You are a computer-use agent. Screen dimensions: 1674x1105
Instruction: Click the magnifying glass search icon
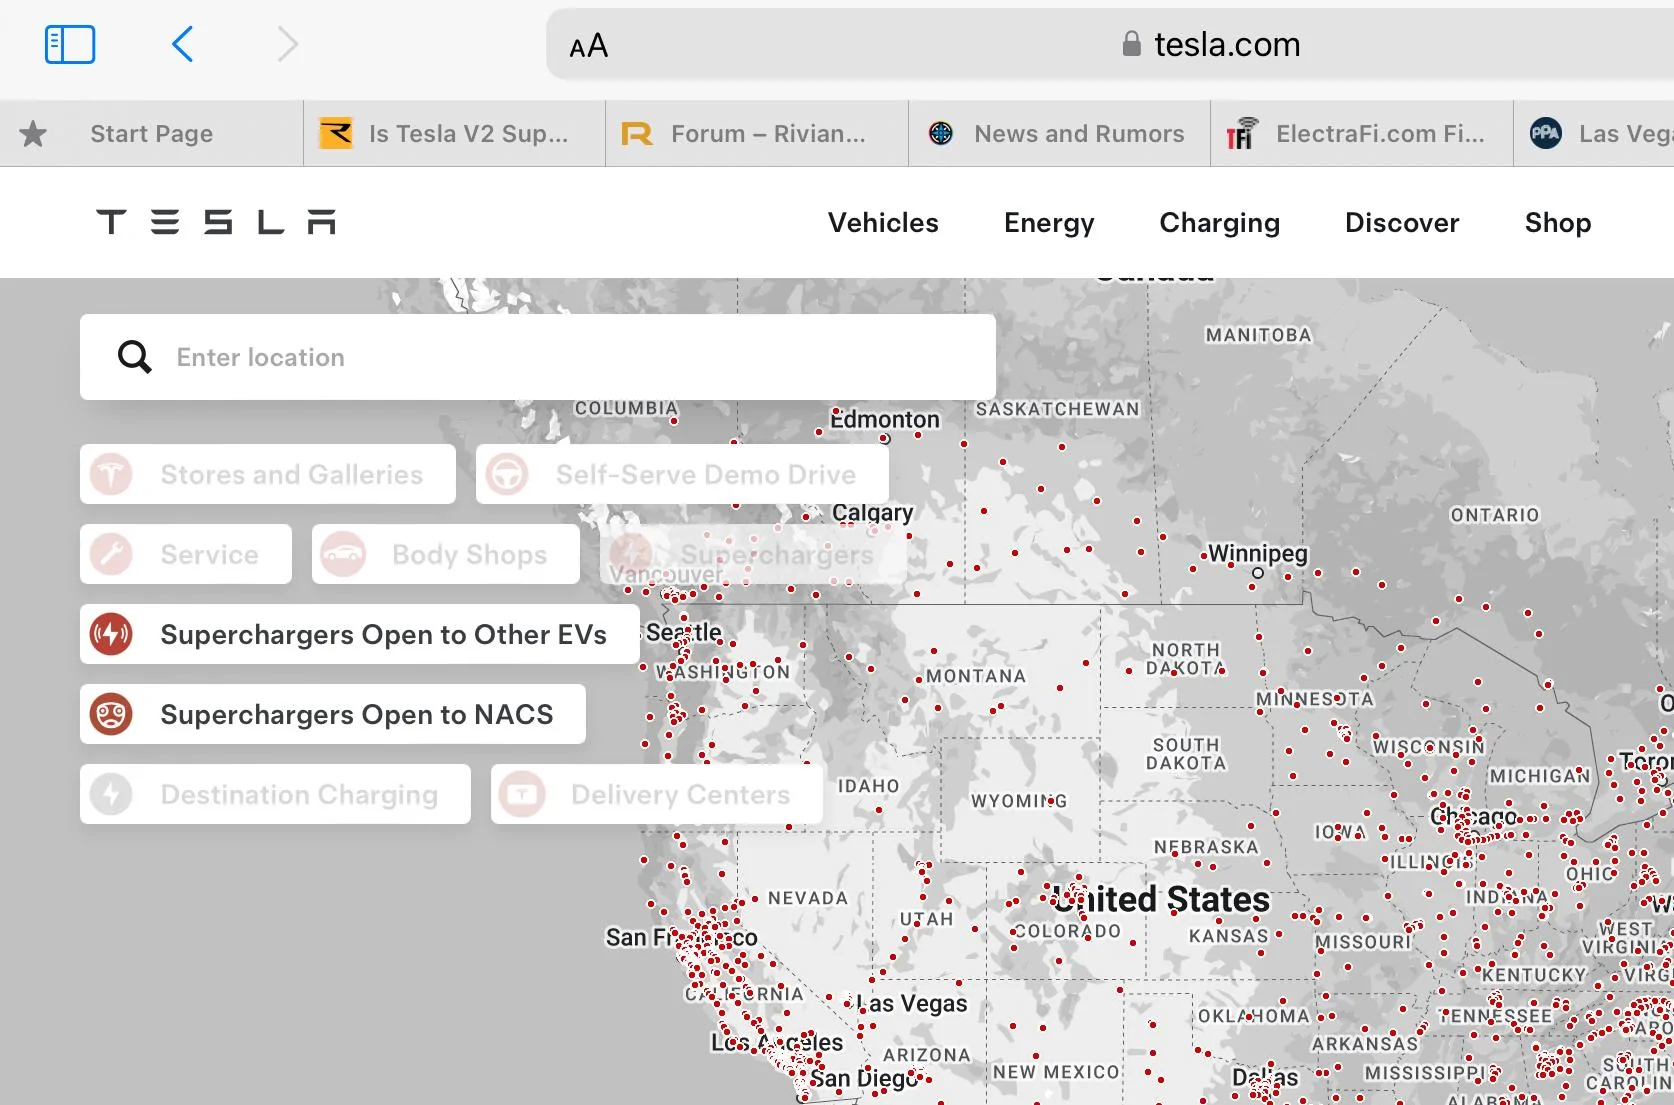point(135,357)
